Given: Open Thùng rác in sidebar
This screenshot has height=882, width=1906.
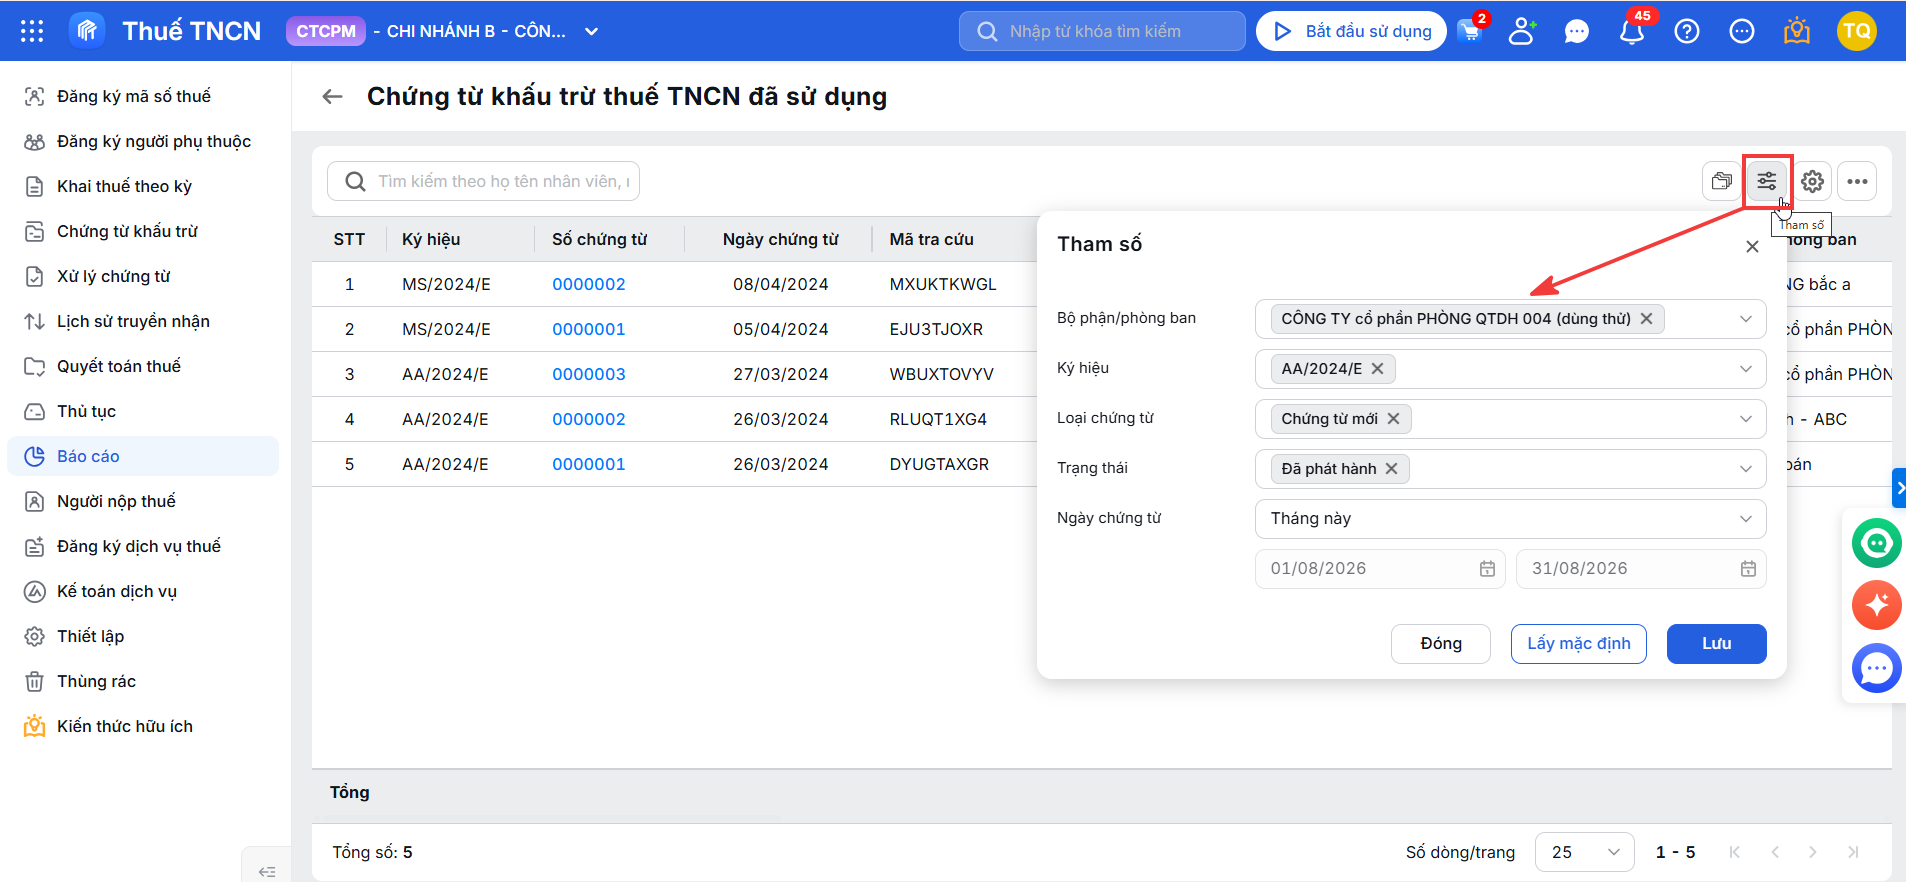Looking at the screenshot, I should (x=143, y=681).
